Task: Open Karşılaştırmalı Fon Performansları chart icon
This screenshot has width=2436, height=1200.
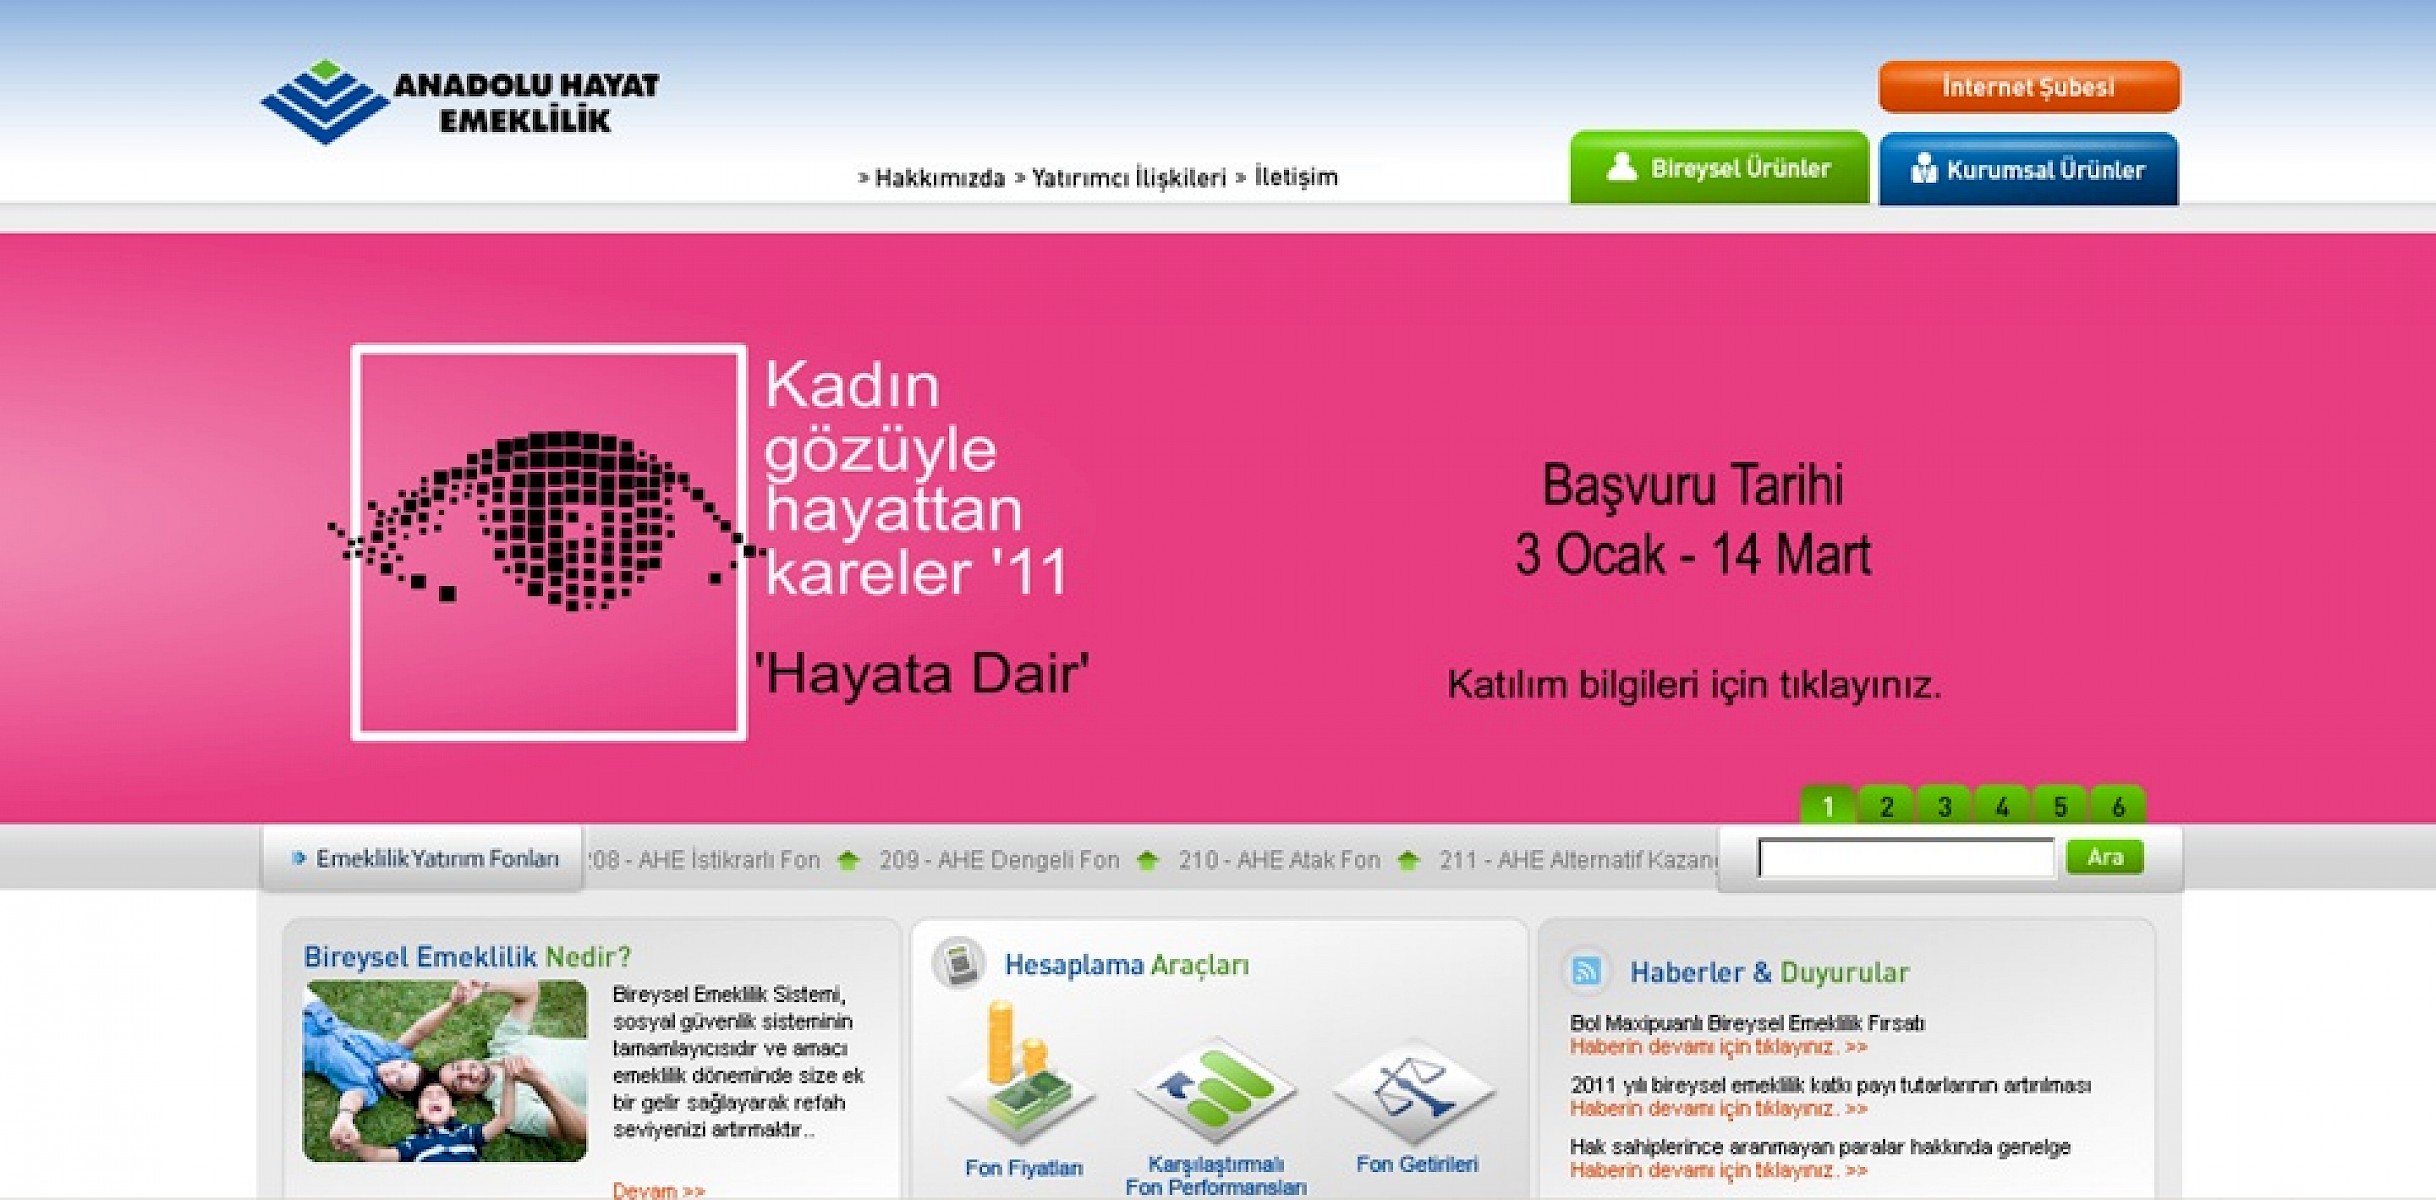Action: click(1214, 1090)
